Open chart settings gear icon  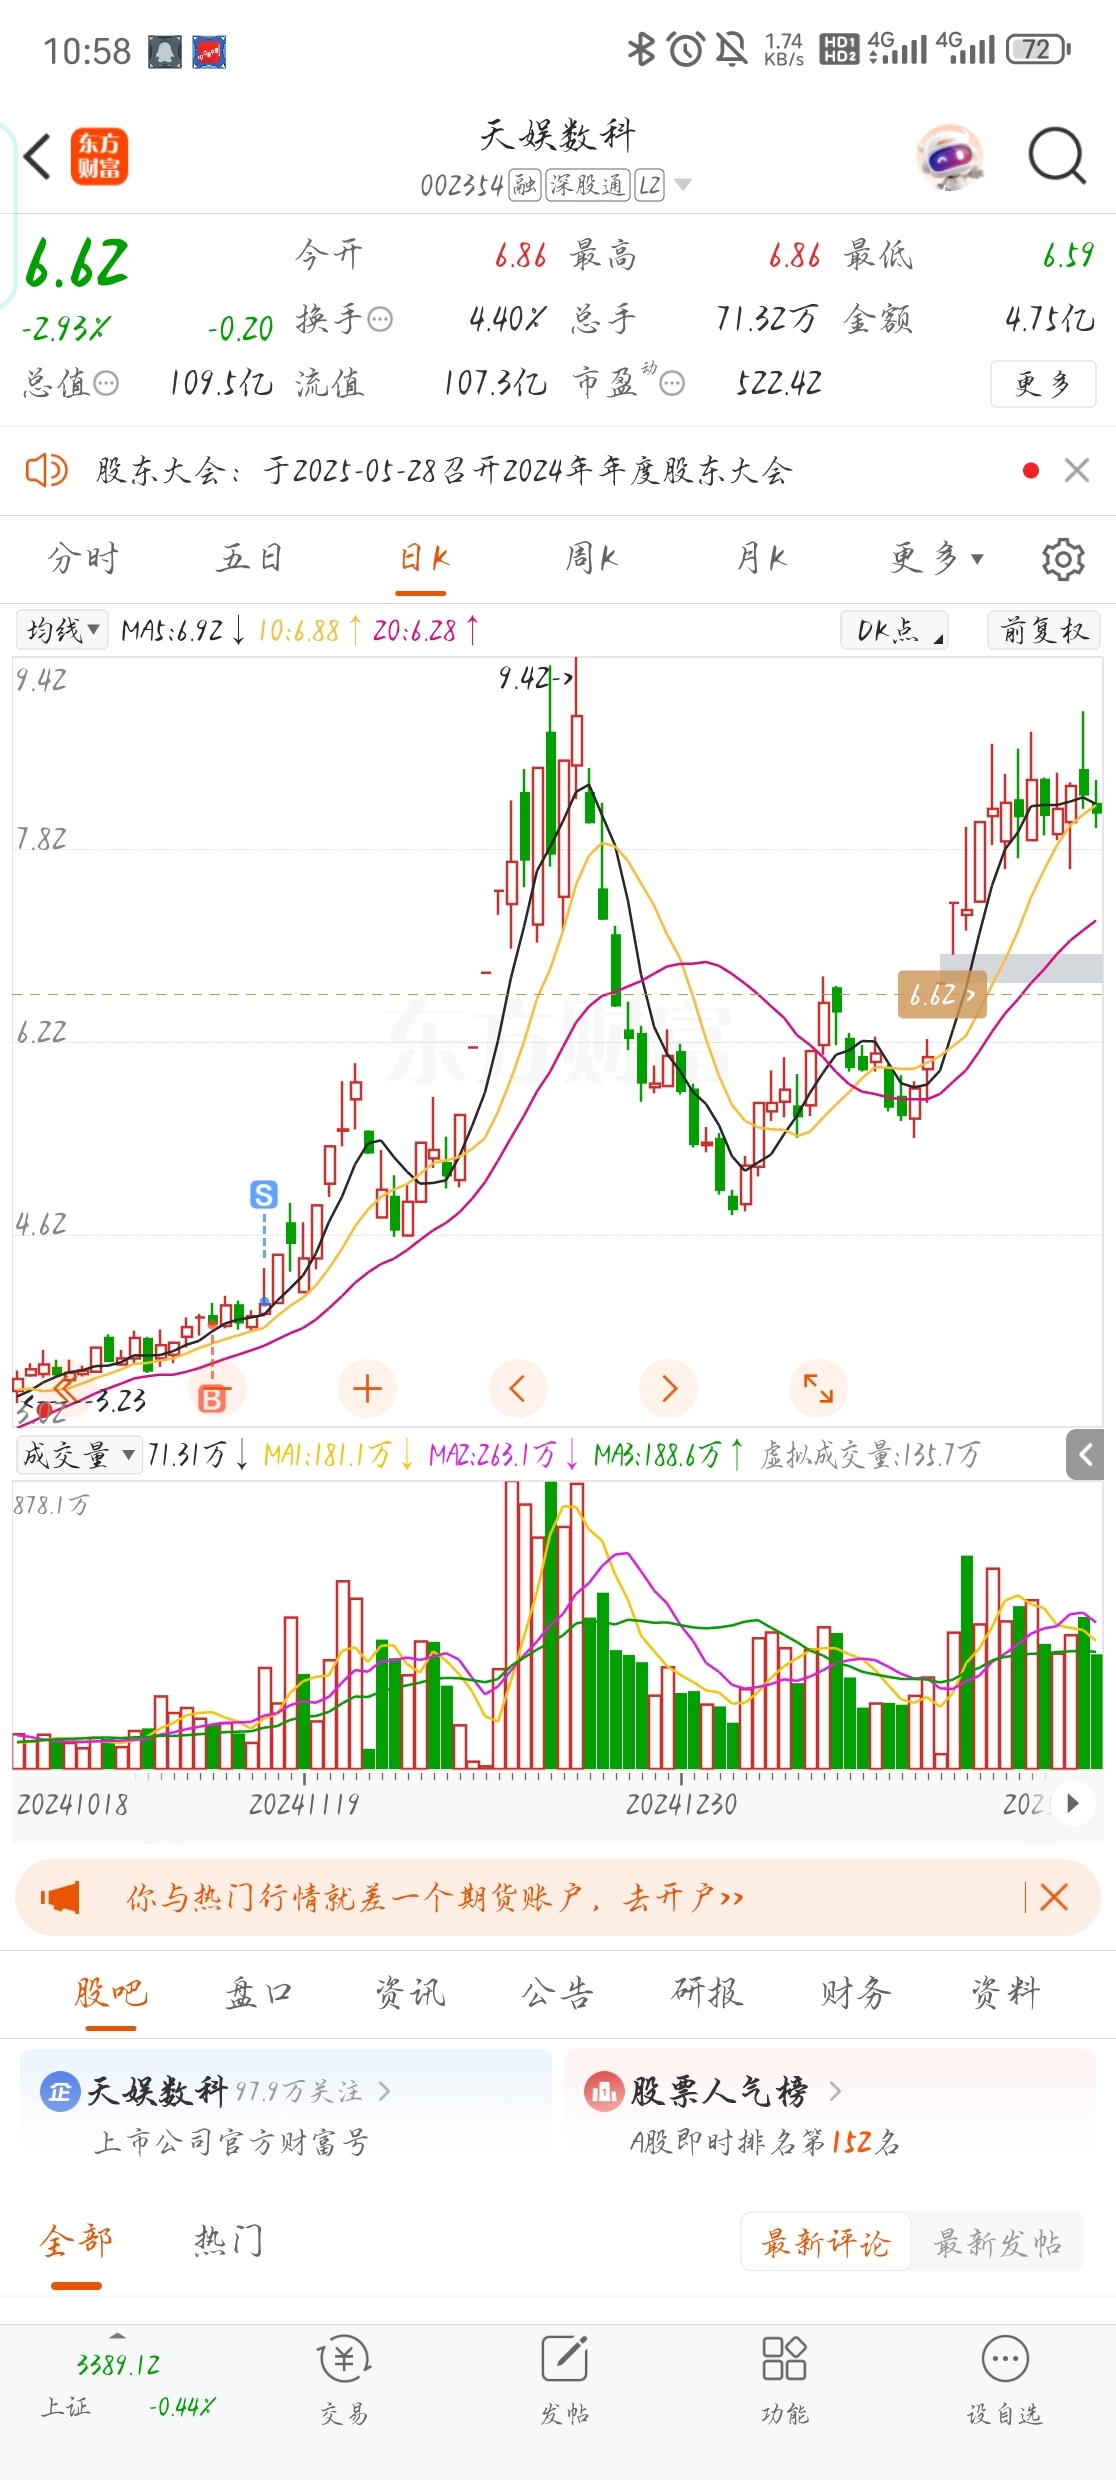pos(1063,559)
